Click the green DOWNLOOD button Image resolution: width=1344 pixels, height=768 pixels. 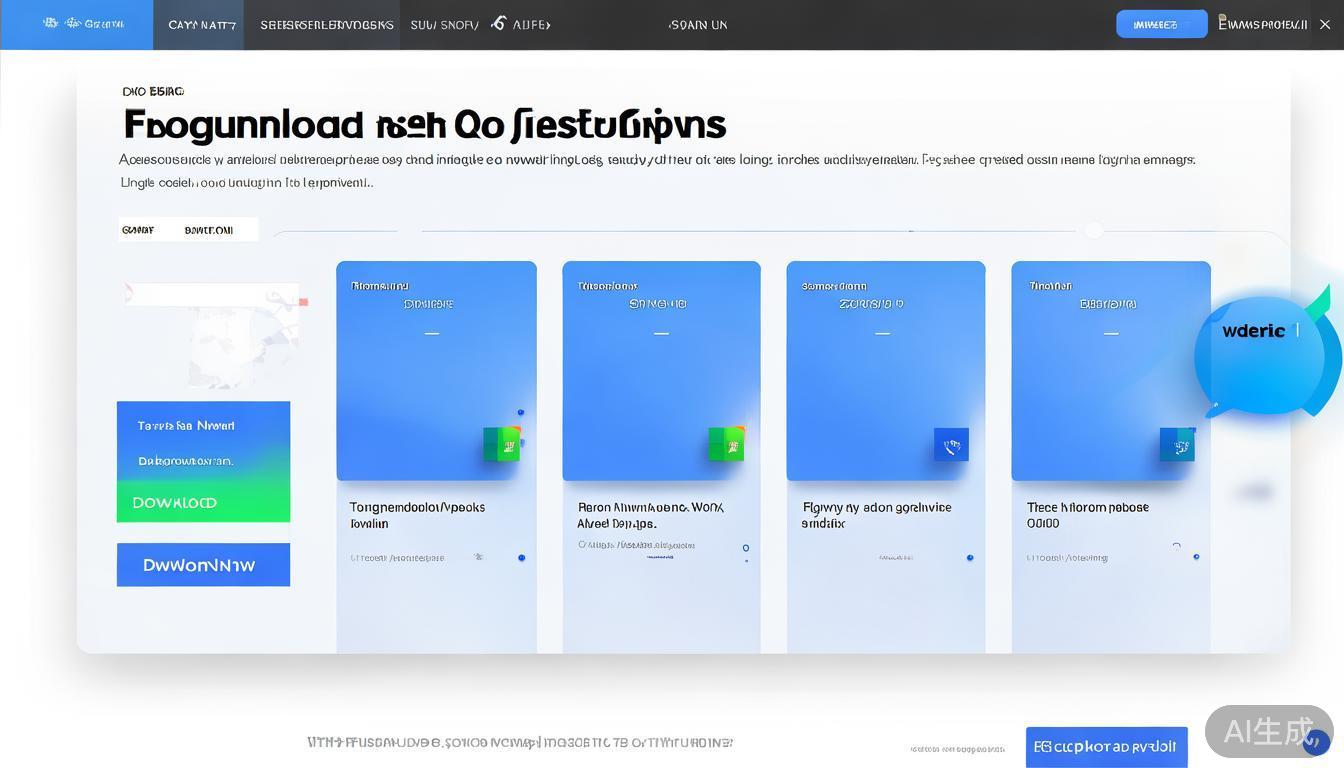pyautogui.click(x=203, y=502)
